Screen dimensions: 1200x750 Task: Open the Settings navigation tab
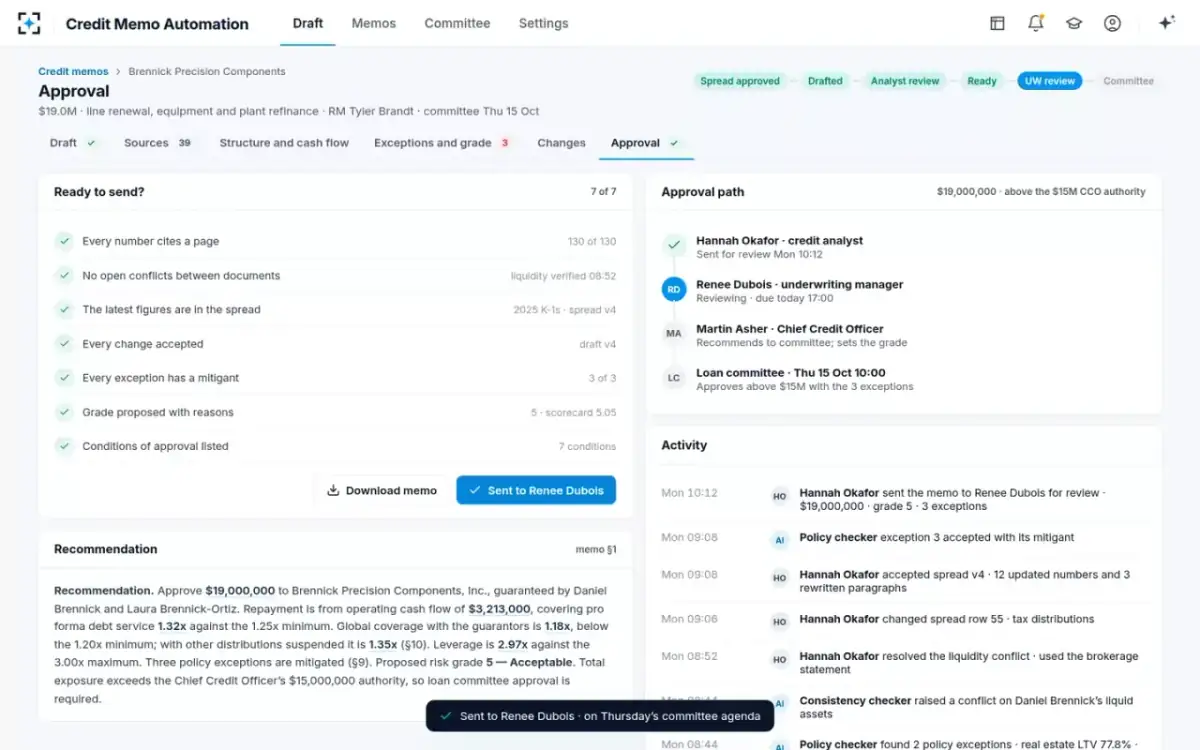point(543,23)
